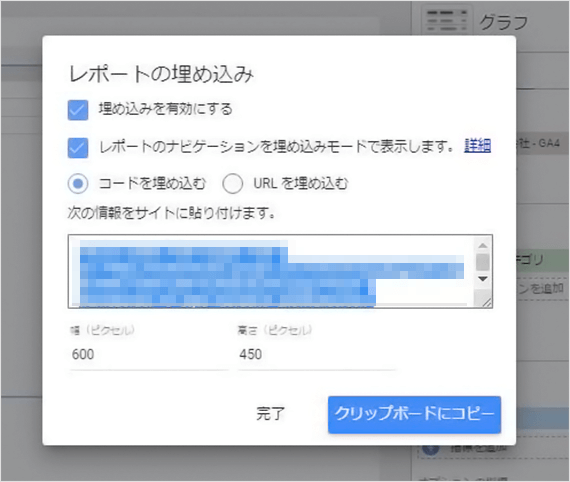Select the コードを埋め込む radio button

coord(78,184)
